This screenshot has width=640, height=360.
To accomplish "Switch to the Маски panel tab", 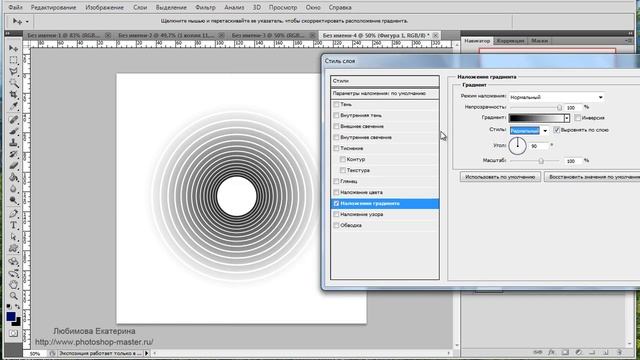I will point(540,41).
